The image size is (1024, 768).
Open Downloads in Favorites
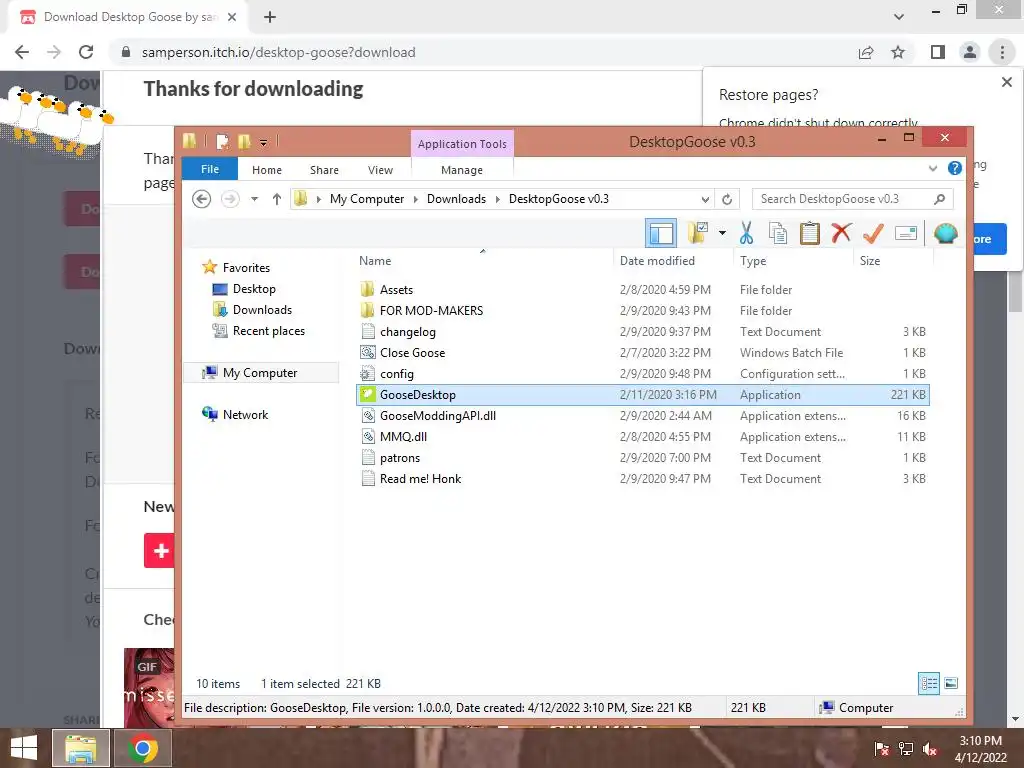[x=262, y=310]
